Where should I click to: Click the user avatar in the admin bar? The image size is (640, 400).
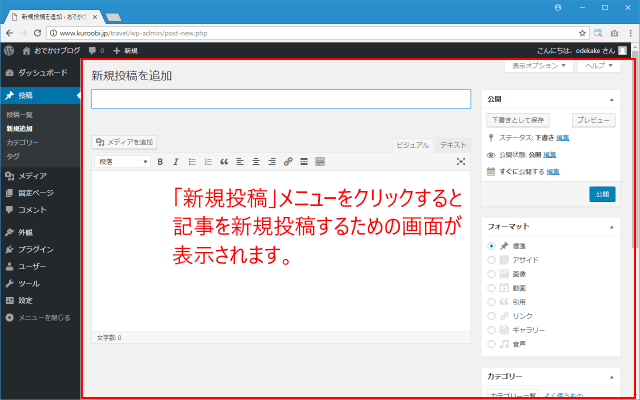tap(622, 50)
